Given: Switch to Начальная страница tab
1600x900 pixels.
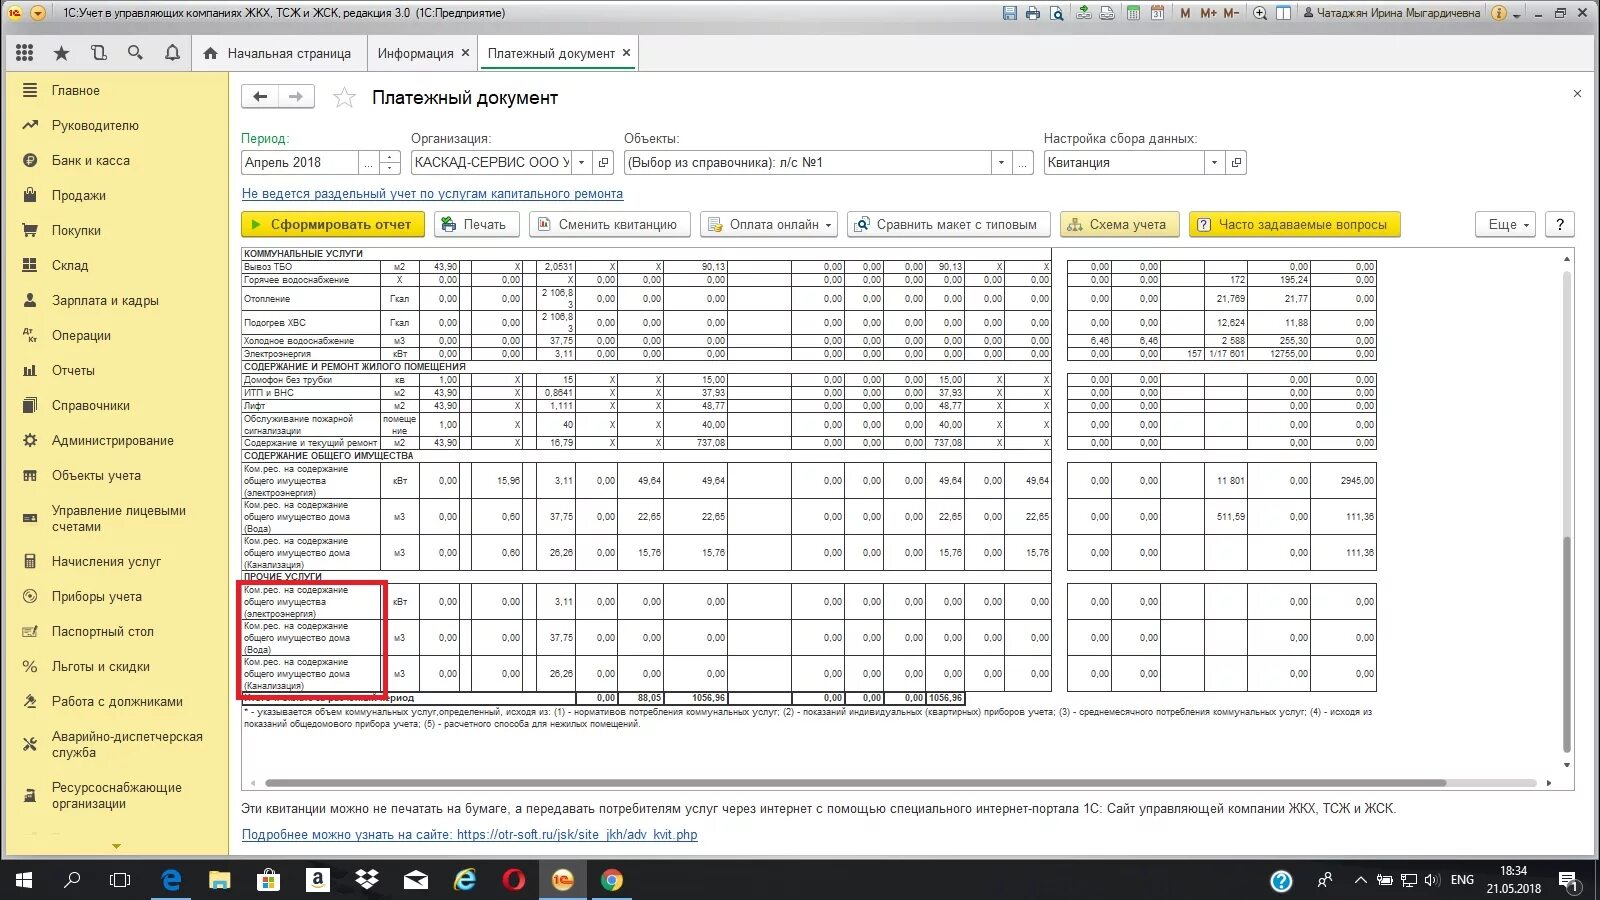Looking at the screenshot, I should (x=277, y=53).
